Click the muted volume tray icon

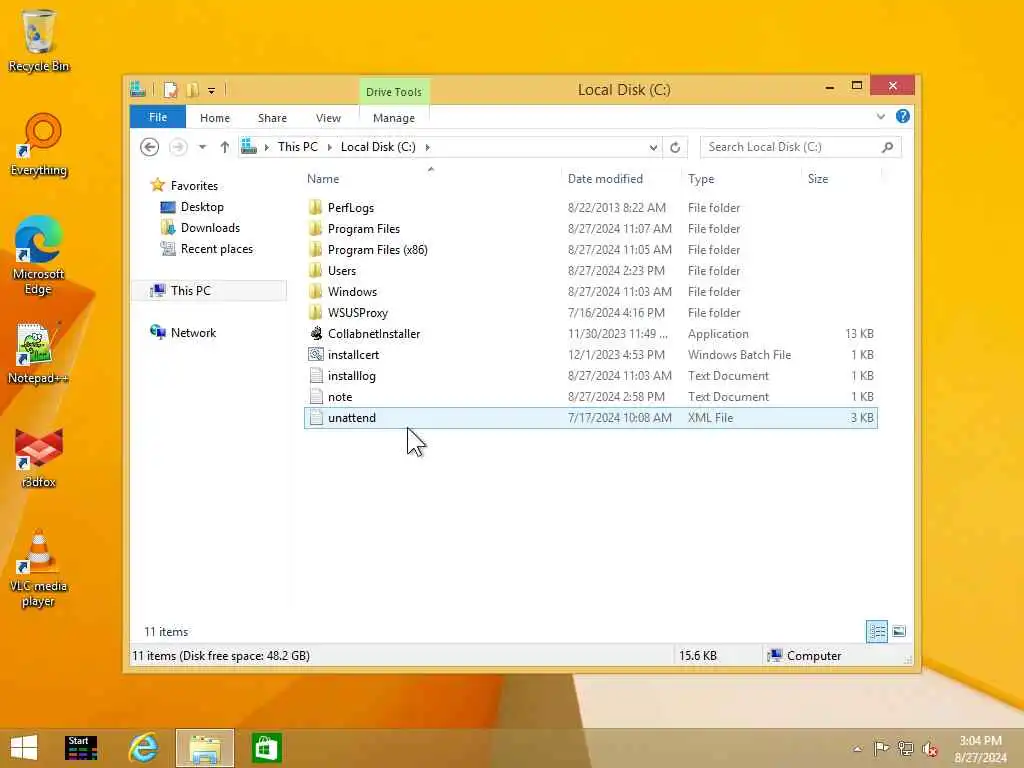click(930, 749)
